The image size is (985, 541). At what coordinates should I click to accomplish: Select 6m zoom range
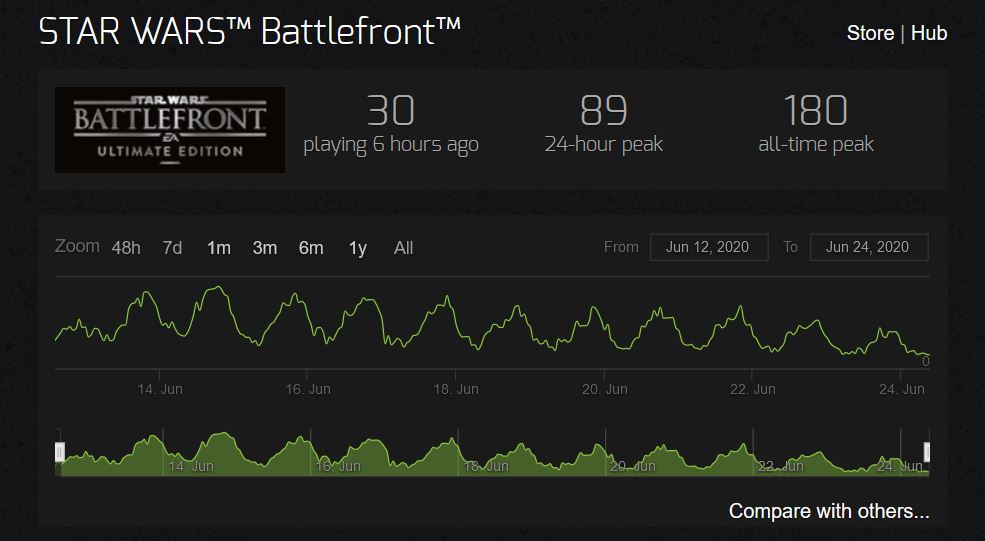[311, 248]
